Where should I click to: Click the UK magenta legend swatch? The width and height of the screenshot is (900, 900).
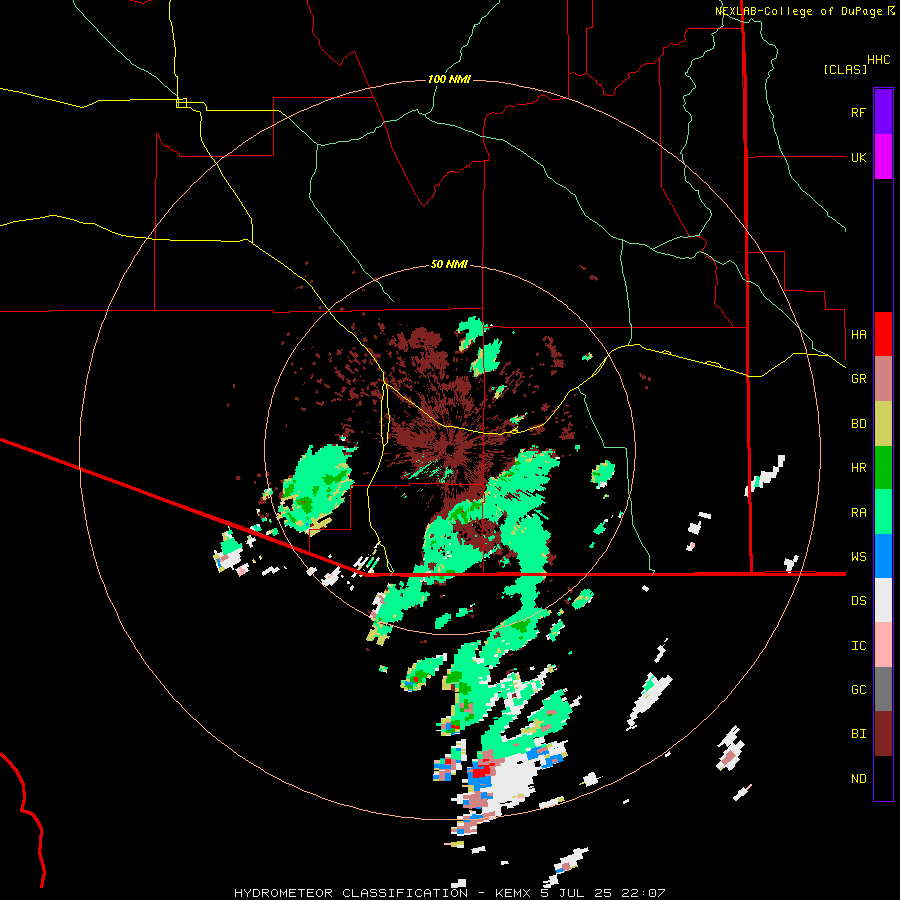coord(883,157)
